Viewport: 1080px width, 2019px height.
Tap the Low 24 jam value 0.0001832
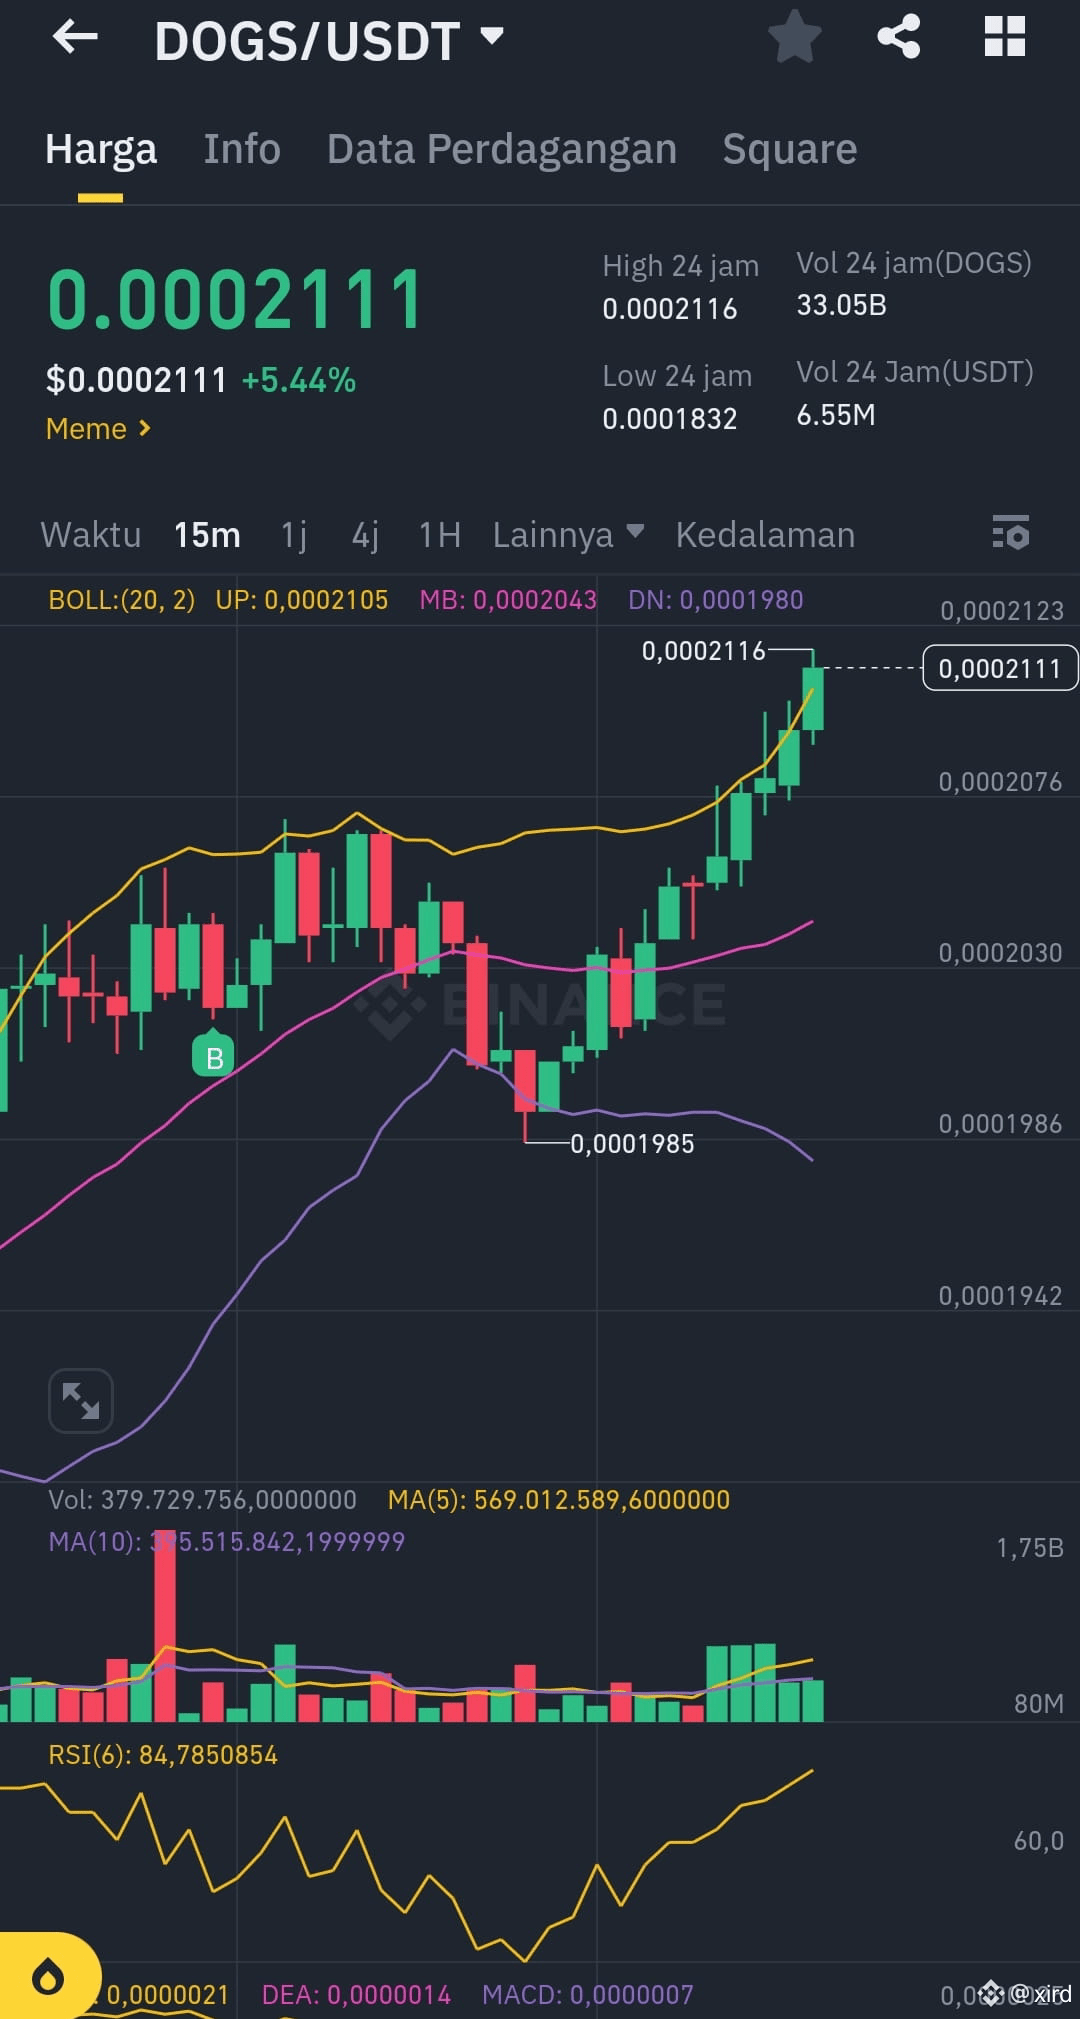(670, 419)
